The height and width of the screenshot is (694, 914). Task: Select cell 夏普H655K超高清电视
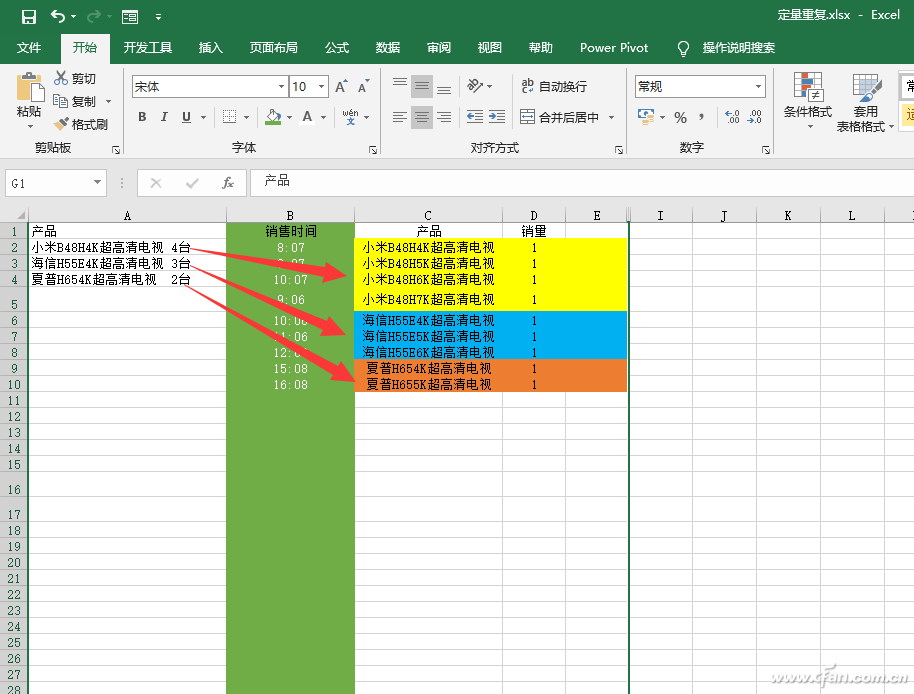point(428,385)
